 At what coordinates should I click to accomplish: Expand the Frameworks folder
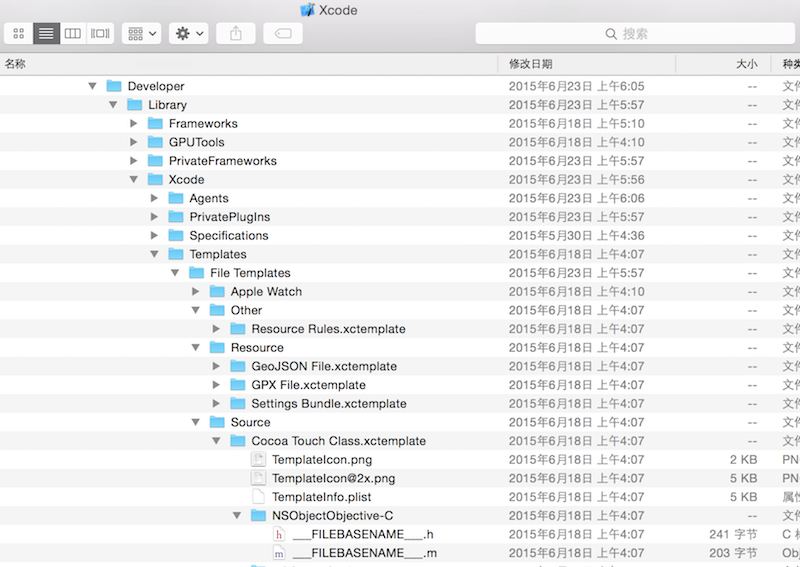tap(134, 124)
